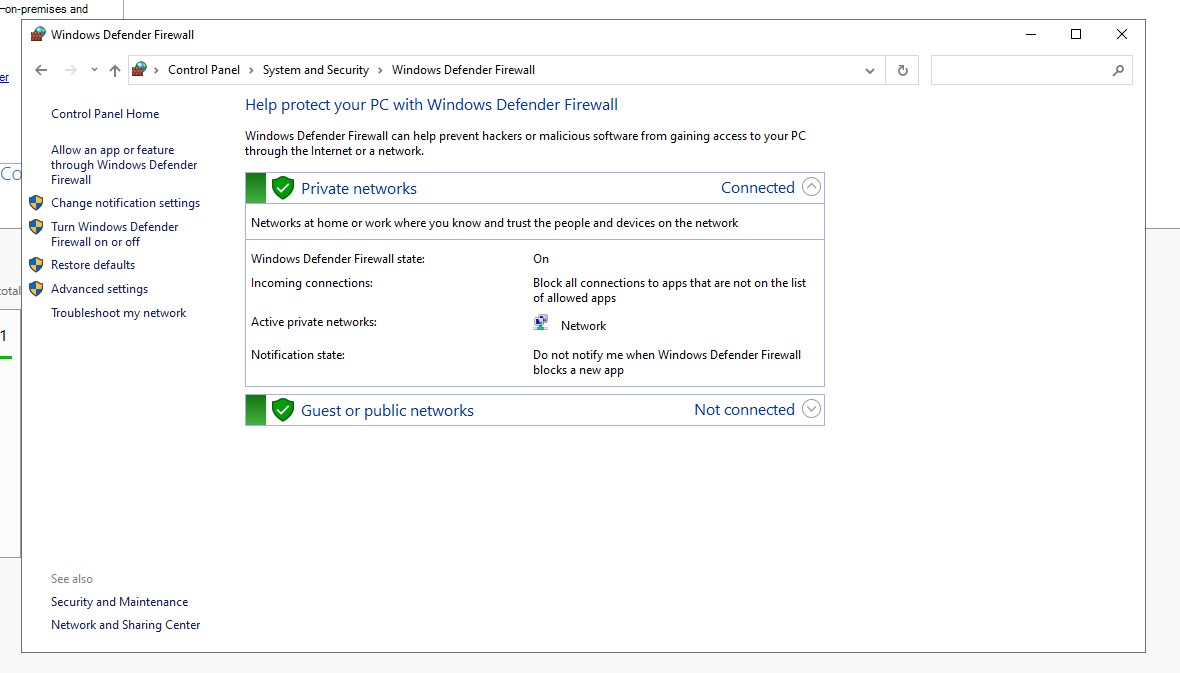The width and height of the screenshot is (1180, 673).
Task: Open Turn Windows Defender Firewall on or off
Action: [x=114, y=234]
